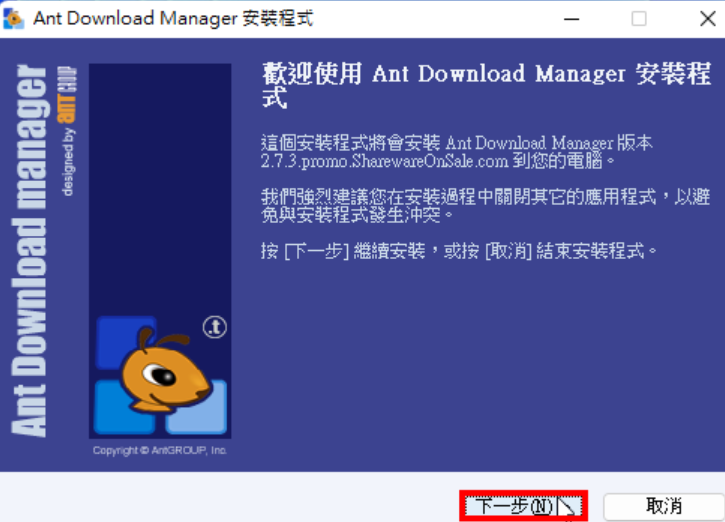This screenshot has width=725, height=522.
Task: Click the 歡迎使用 Ant Download Manager heading
Action: pos(486,86)
